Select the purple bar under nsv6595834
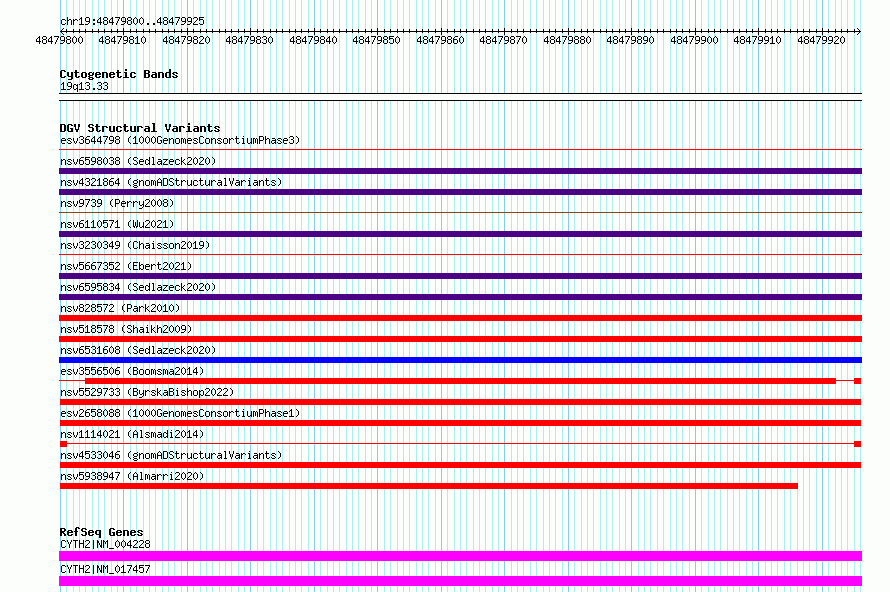The height and width of the screenshot is (592, 890). [x=460, y=297]
